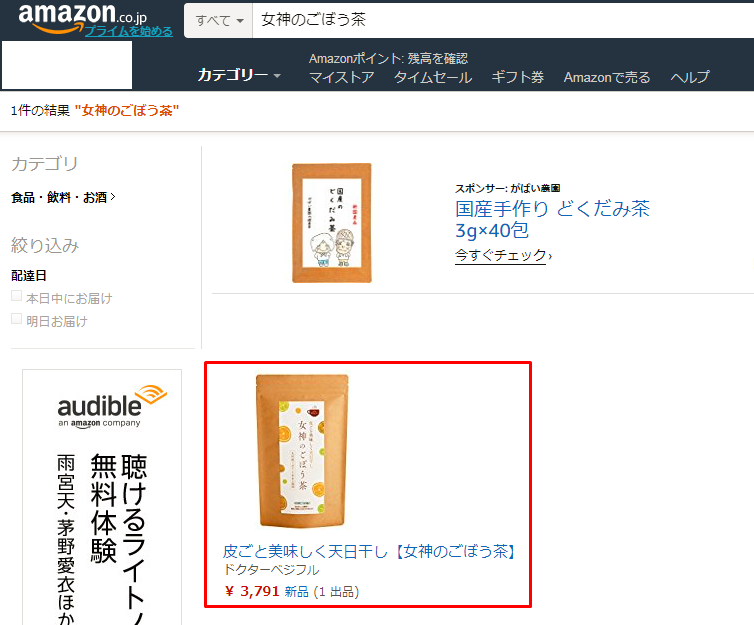This screenshot has height=625, width=754.
Task: Open the タイムセール nav item
Action: (433, 77)
